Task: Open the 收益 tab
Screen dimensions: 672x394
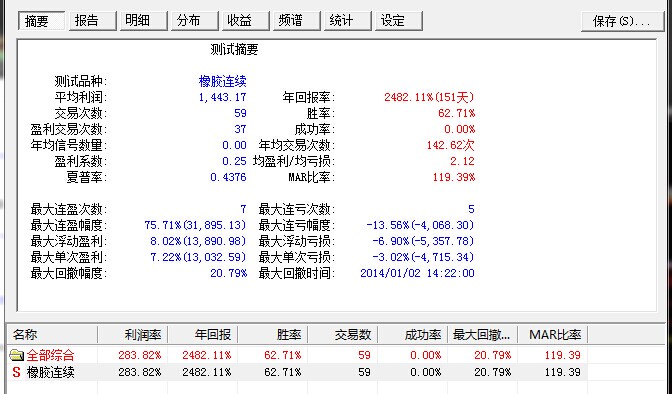Action: point(245,21)
